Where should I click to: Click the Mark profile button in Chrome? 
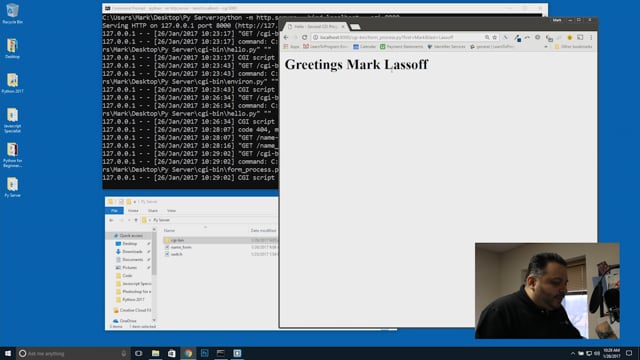click(557, 20)
